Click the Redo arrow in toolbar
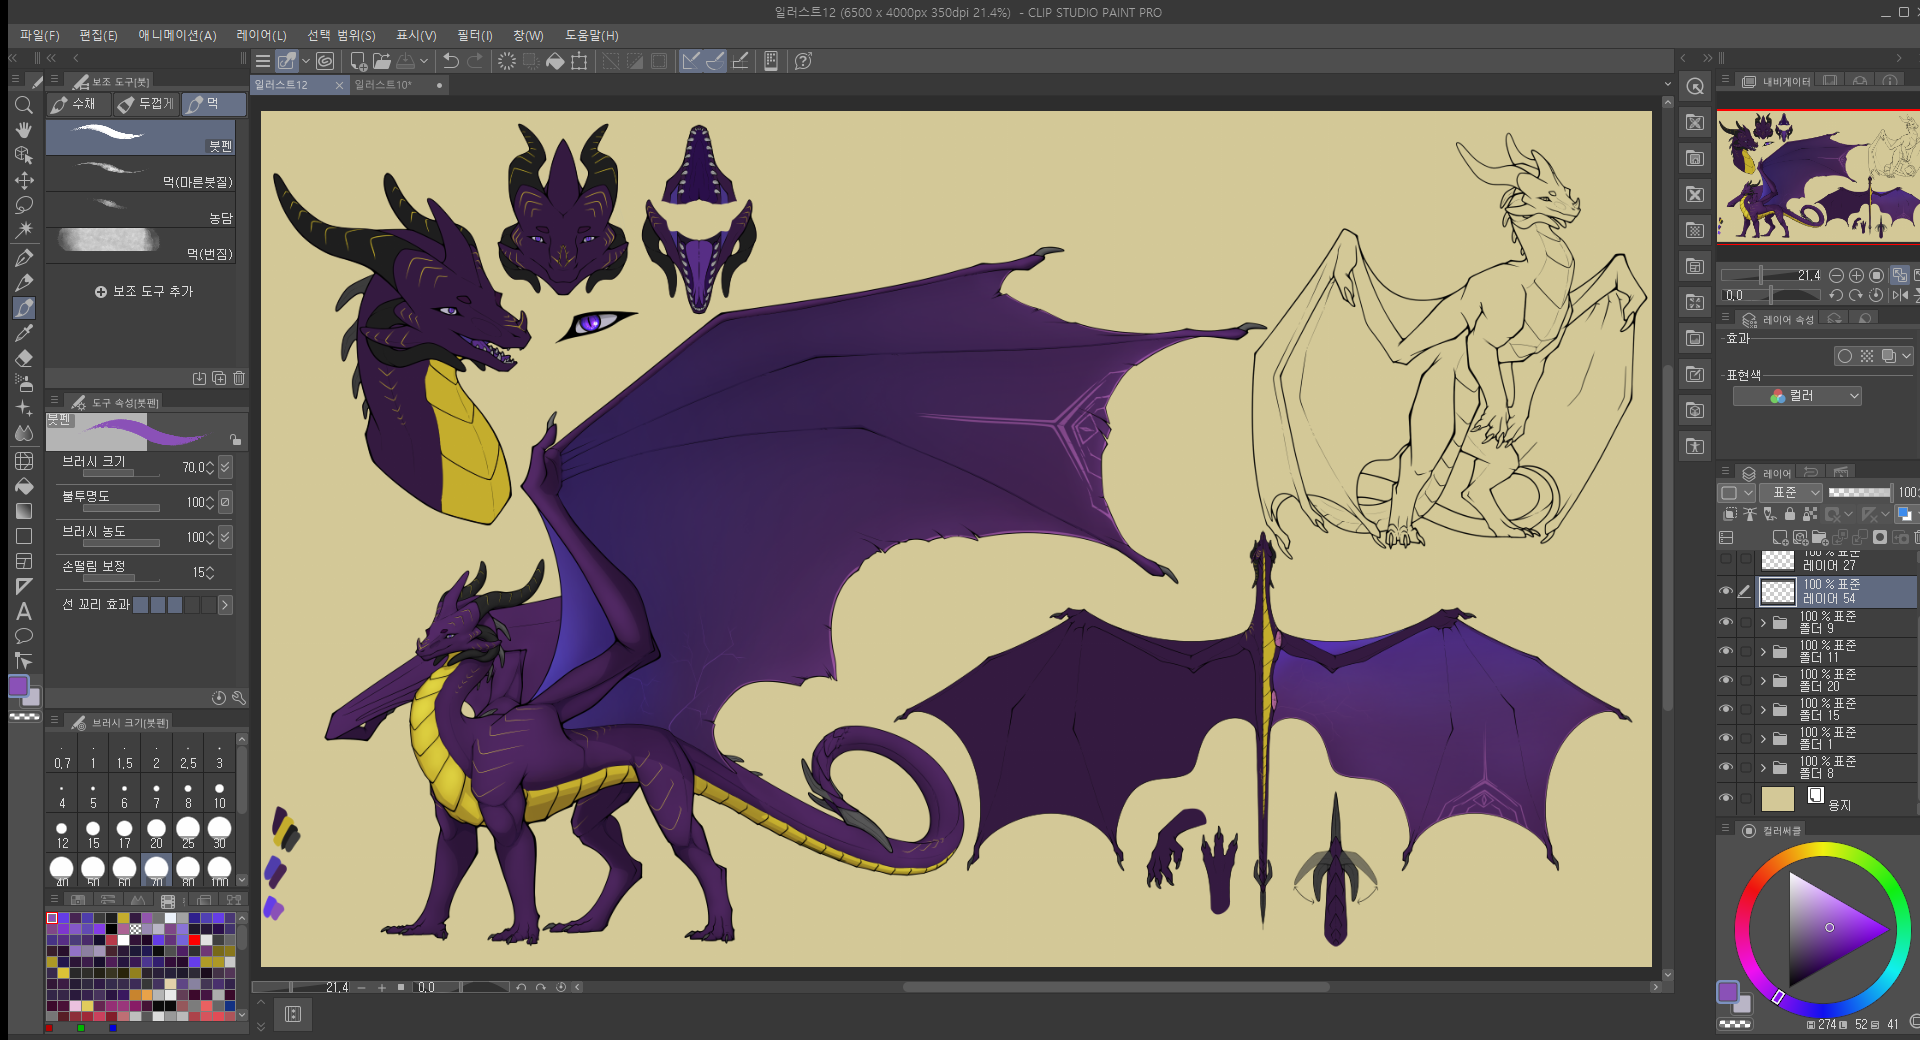This screenshot has width=1920, height=1040. 475,61
